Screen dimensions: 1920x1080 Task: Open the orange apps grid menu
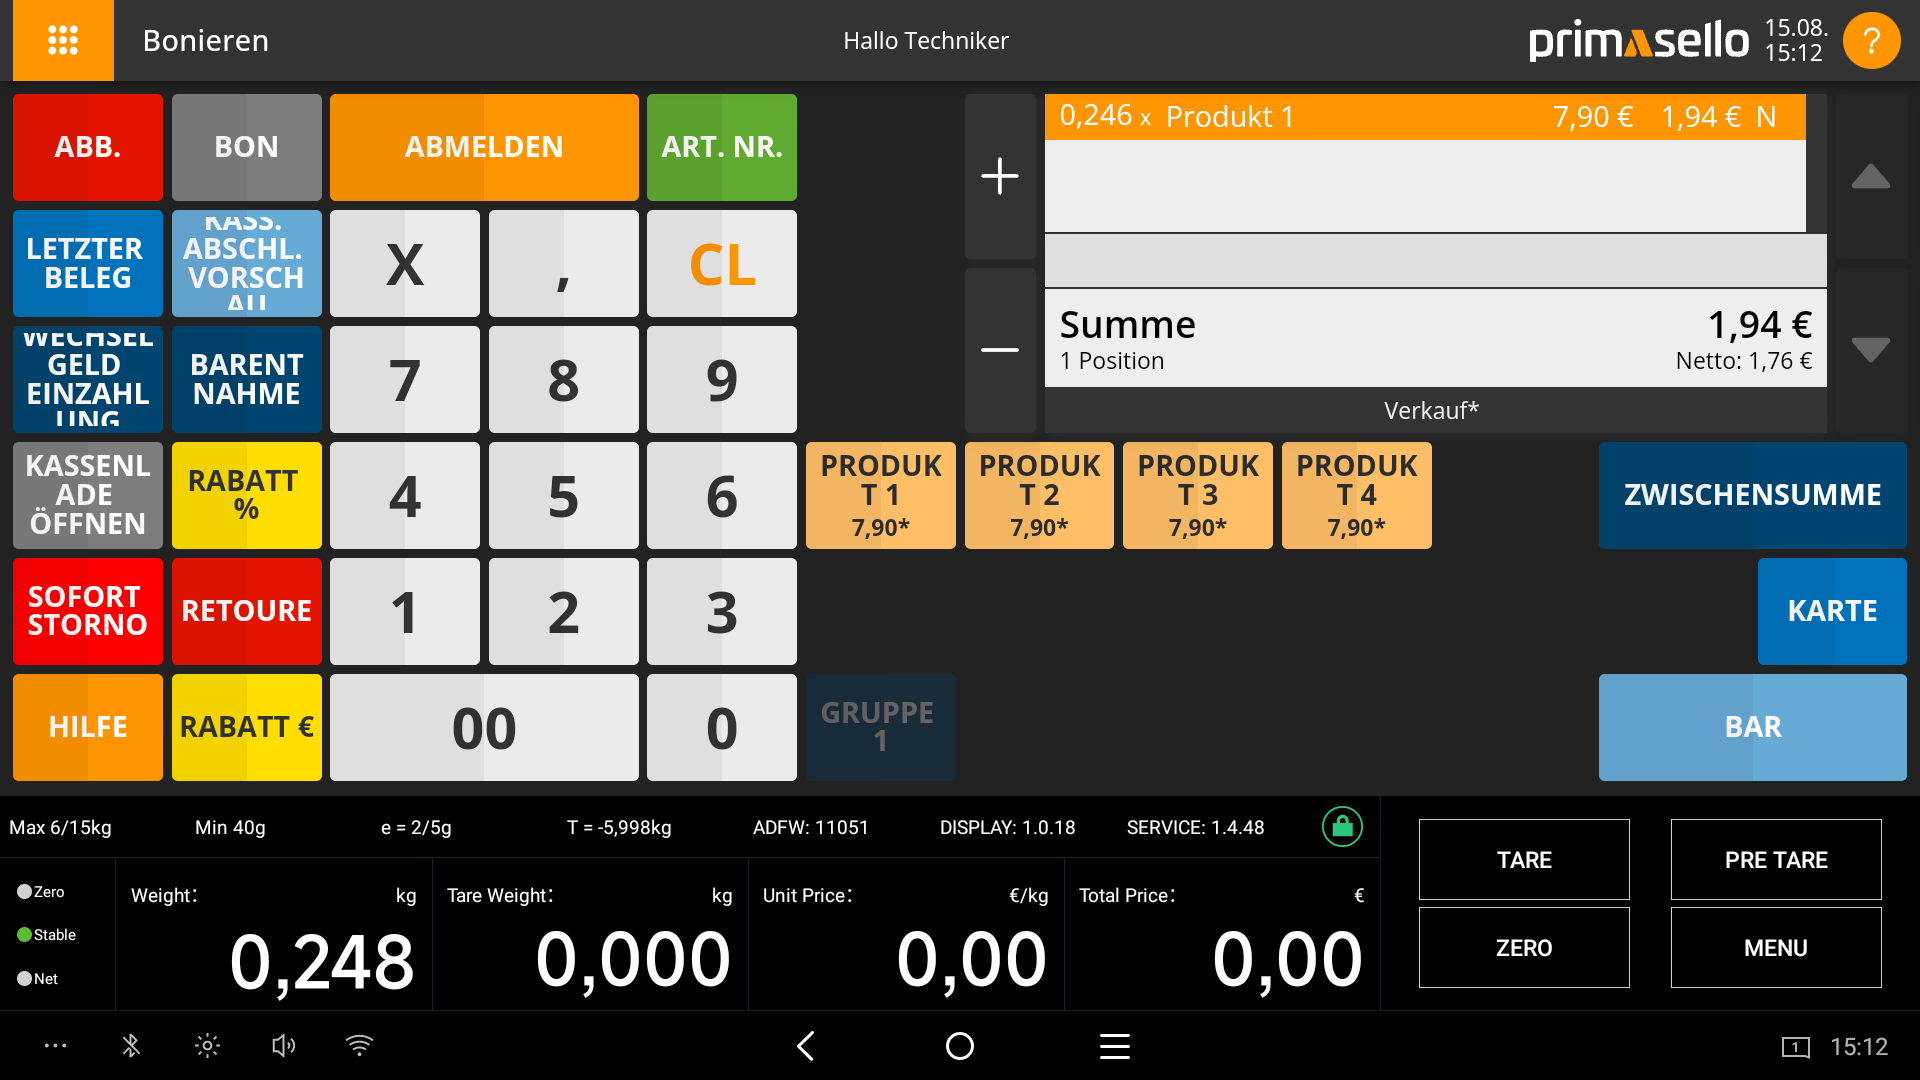coord(63,40)
